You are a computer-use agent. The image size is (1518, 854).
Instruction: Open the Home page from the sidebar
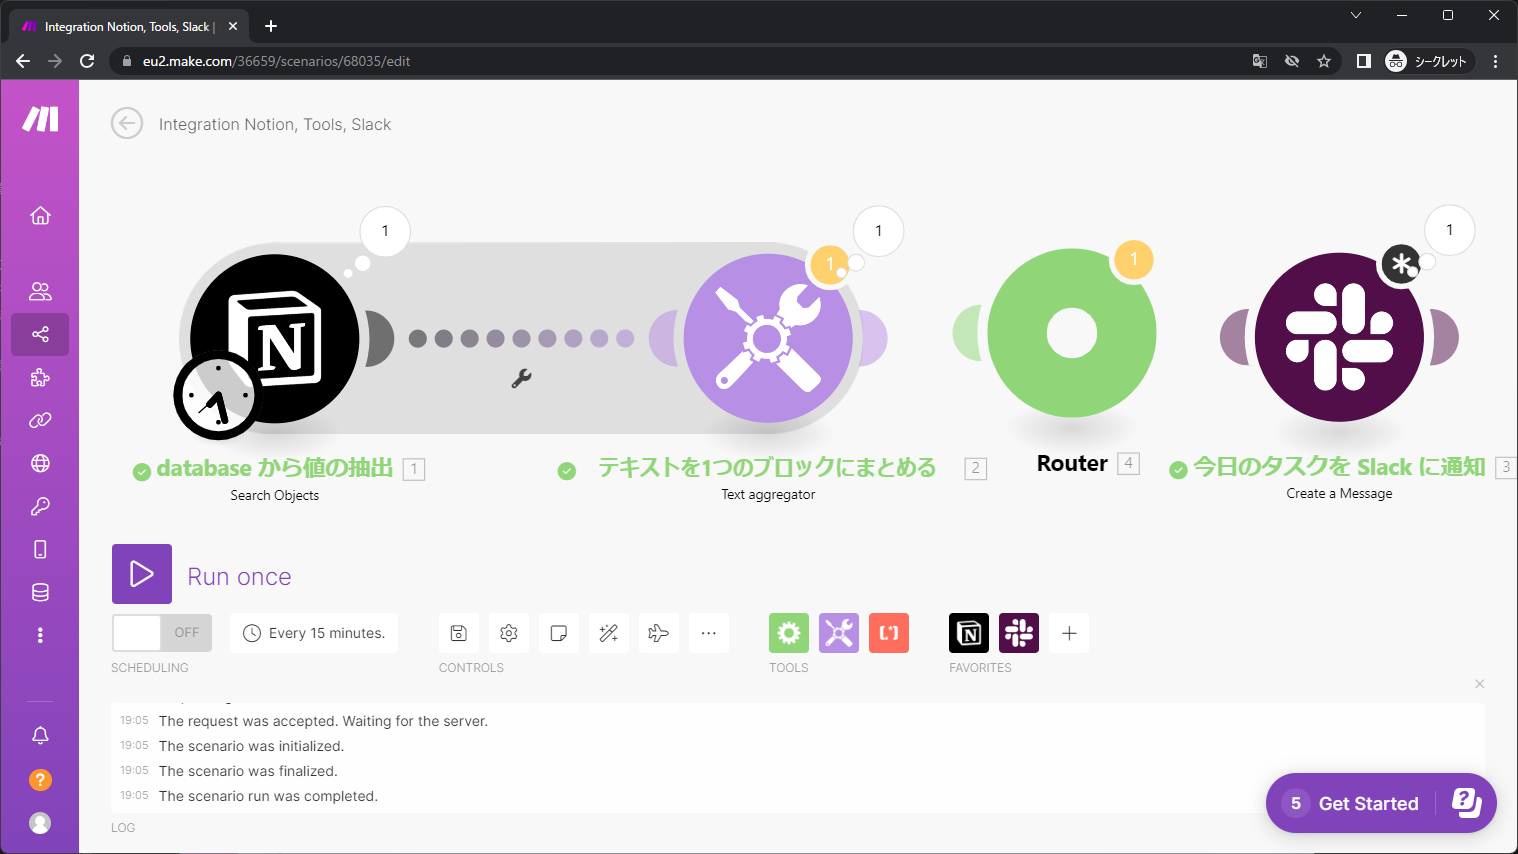point(40,215)
